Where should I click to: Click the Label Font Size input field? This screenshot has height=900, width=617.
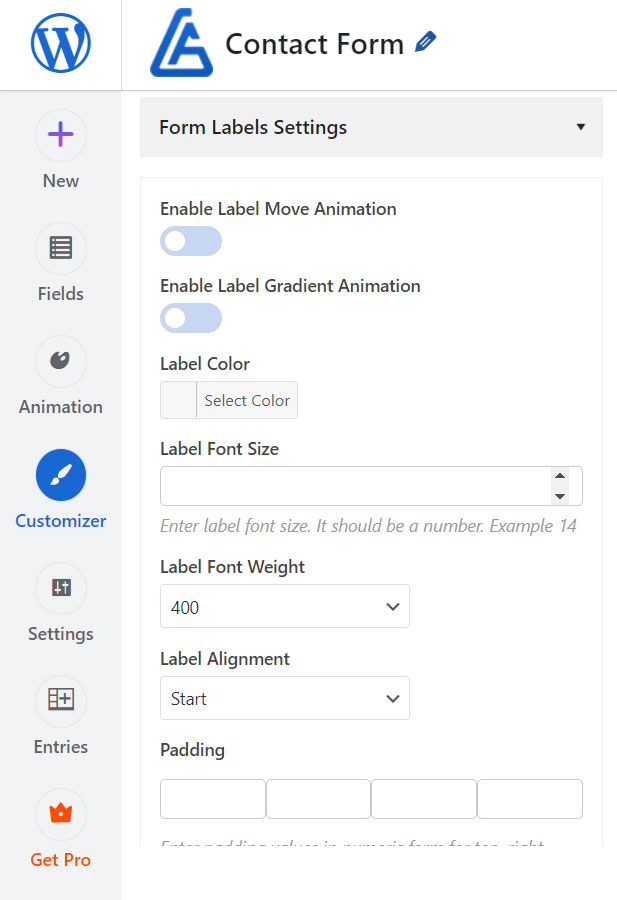355,486
